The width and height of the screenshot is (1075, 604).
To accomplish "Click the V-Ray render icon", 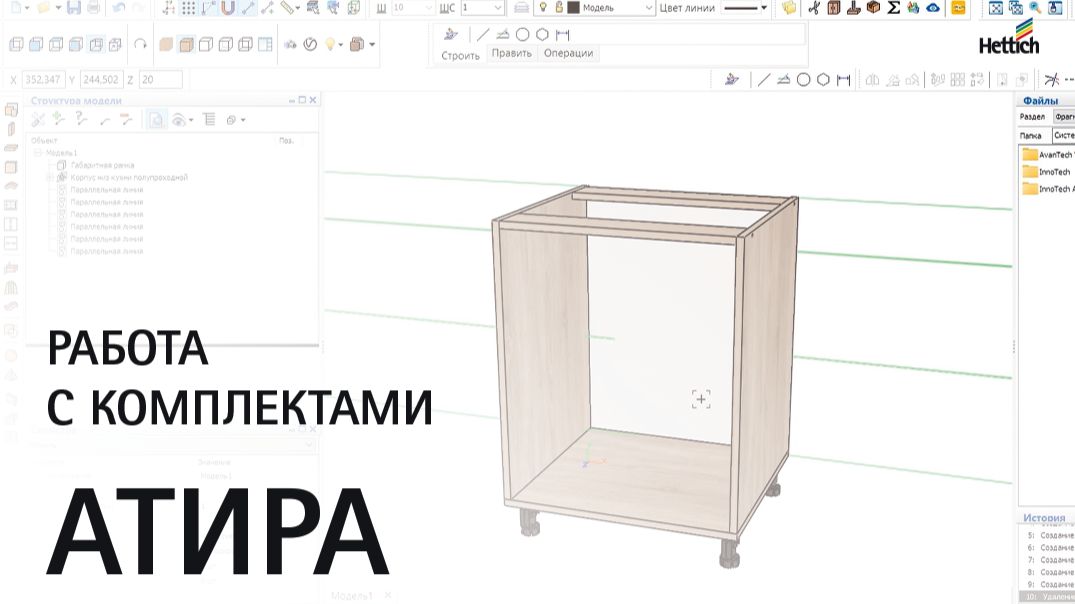I will [x=310, y=45].
